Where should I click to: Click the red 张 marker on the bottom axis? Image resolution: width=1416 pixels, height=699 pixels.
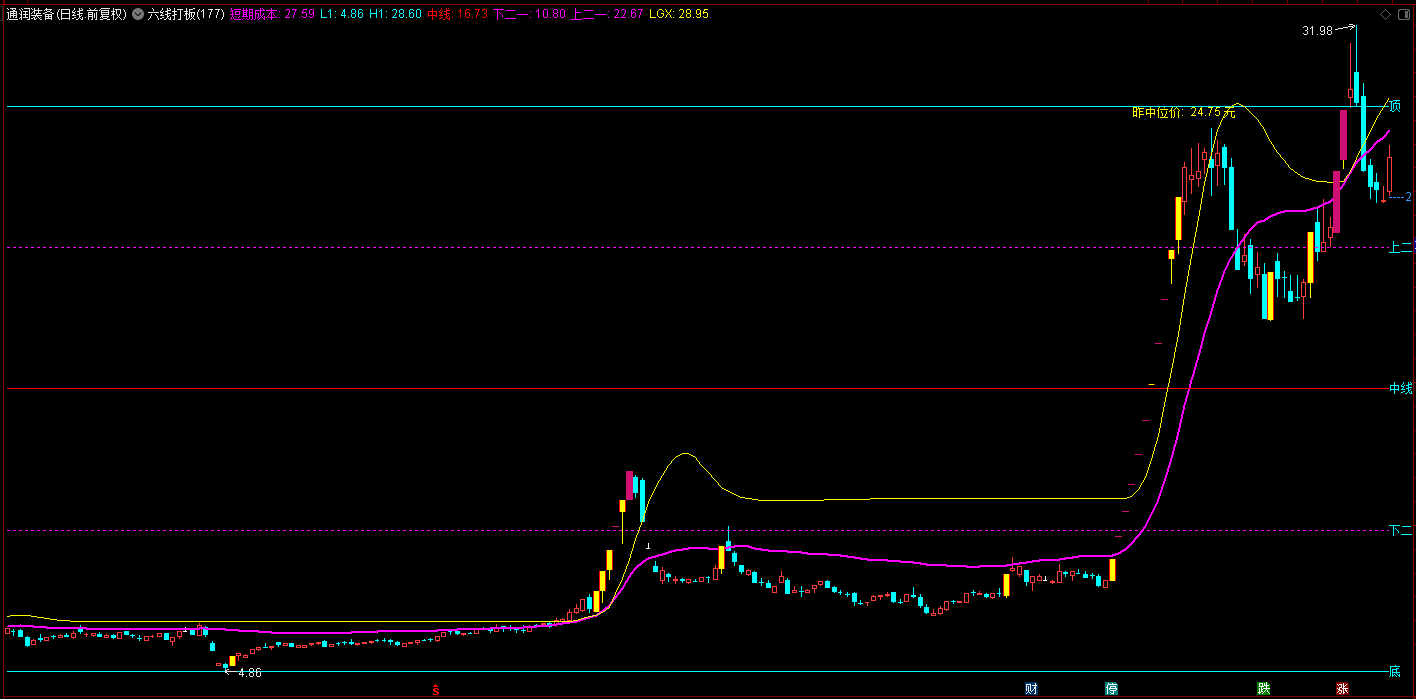coord(1341,688)
